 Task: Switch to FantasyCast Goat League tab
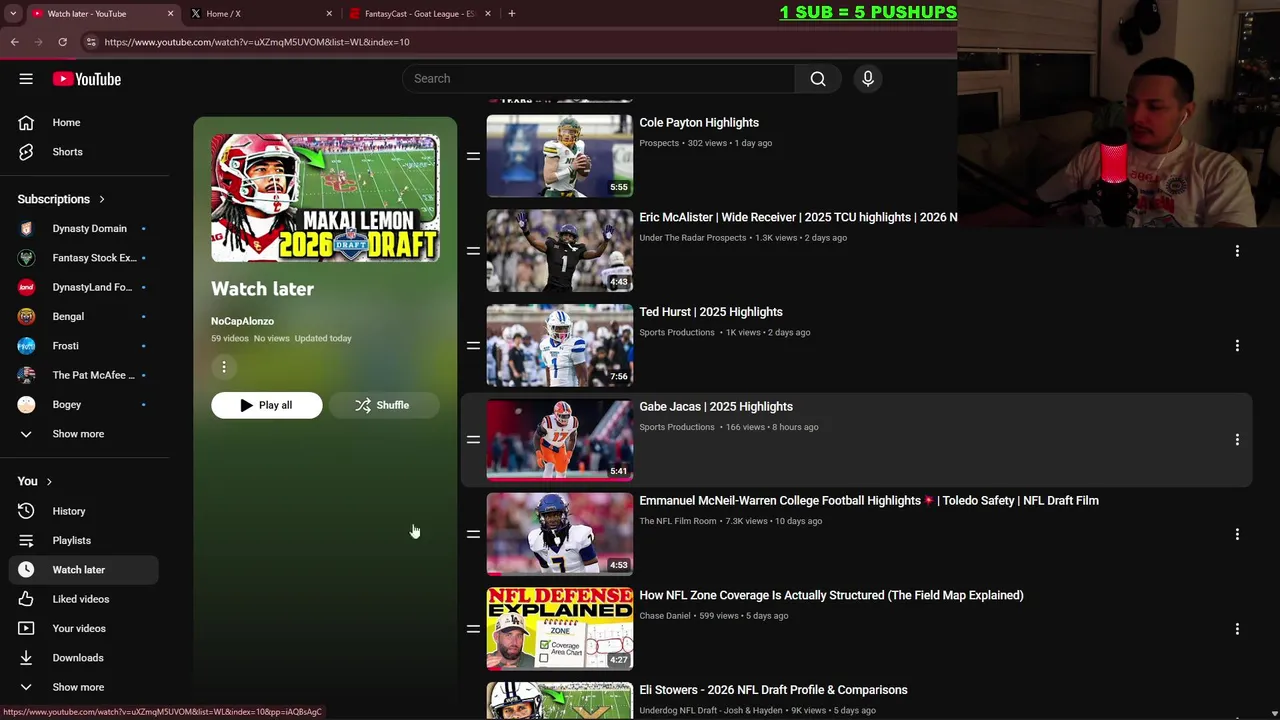418,13
